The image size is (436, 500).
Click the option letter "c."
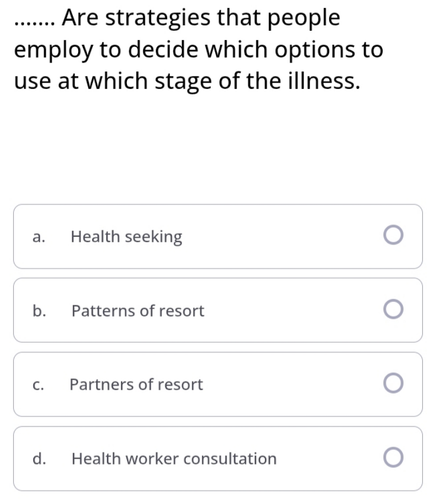click(x=38, y=385)
